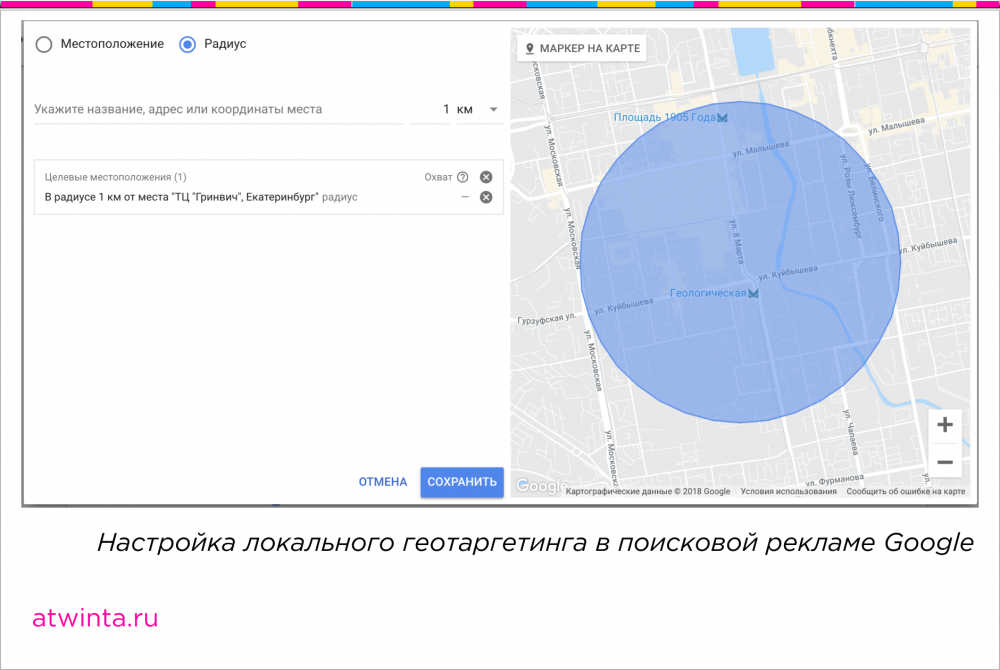Viewport: 1000px width, 670px height.
Task: Click the Геологическая map label
Action: tap(708, 293)
